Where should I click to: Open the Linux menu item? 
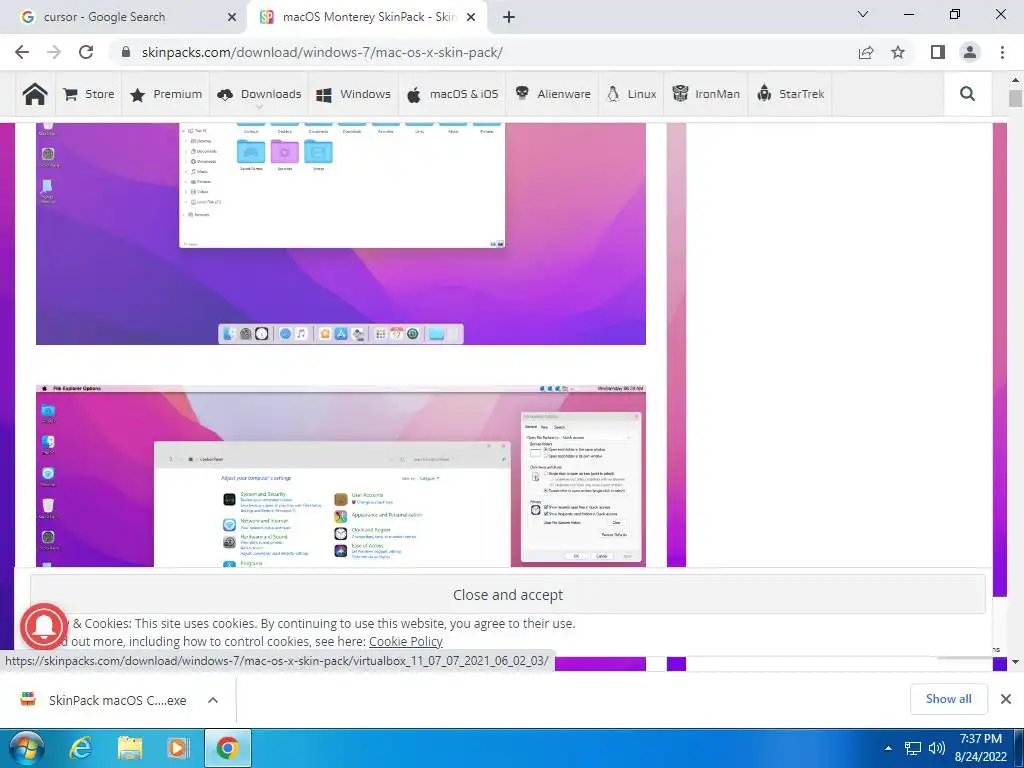click(631, 94)
